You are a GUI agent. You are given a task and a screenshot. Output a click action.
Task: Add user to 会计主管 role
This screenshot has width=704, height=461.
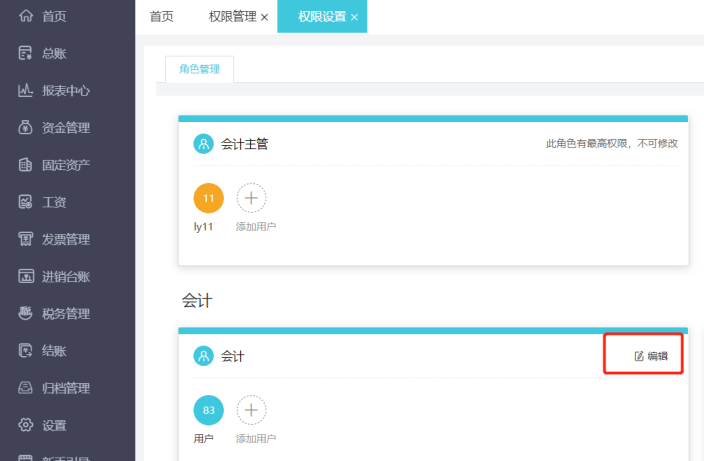click(x=251, y=198)
